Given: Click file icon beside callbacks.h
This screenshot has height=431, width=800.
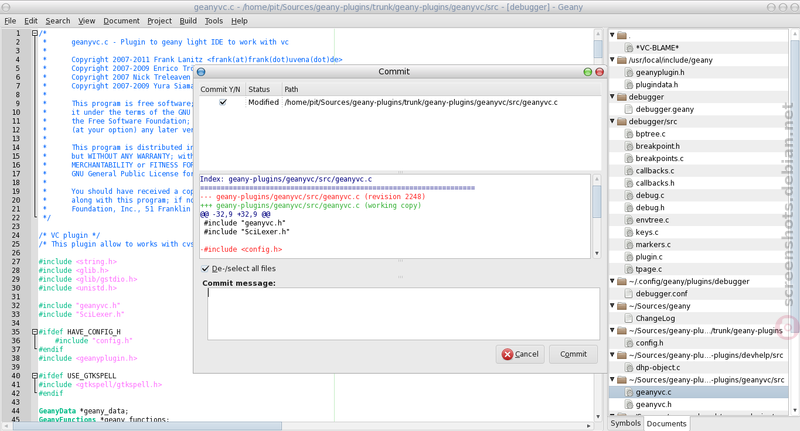Looking at the screenshot, I should tap(629, 183).
